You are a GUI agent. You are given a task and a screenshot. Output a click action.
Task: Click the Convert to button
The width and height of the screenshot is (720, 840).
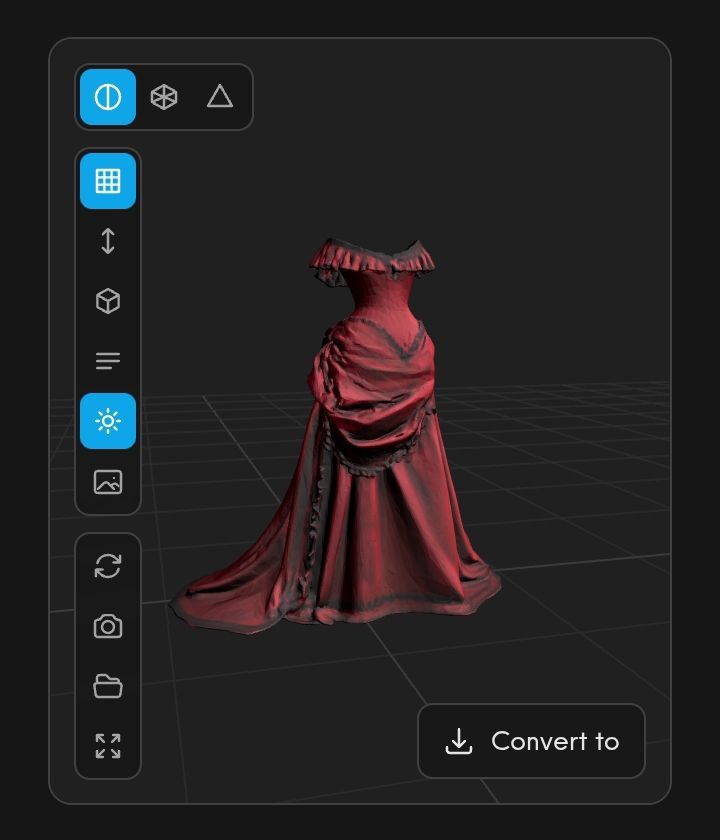531,741
